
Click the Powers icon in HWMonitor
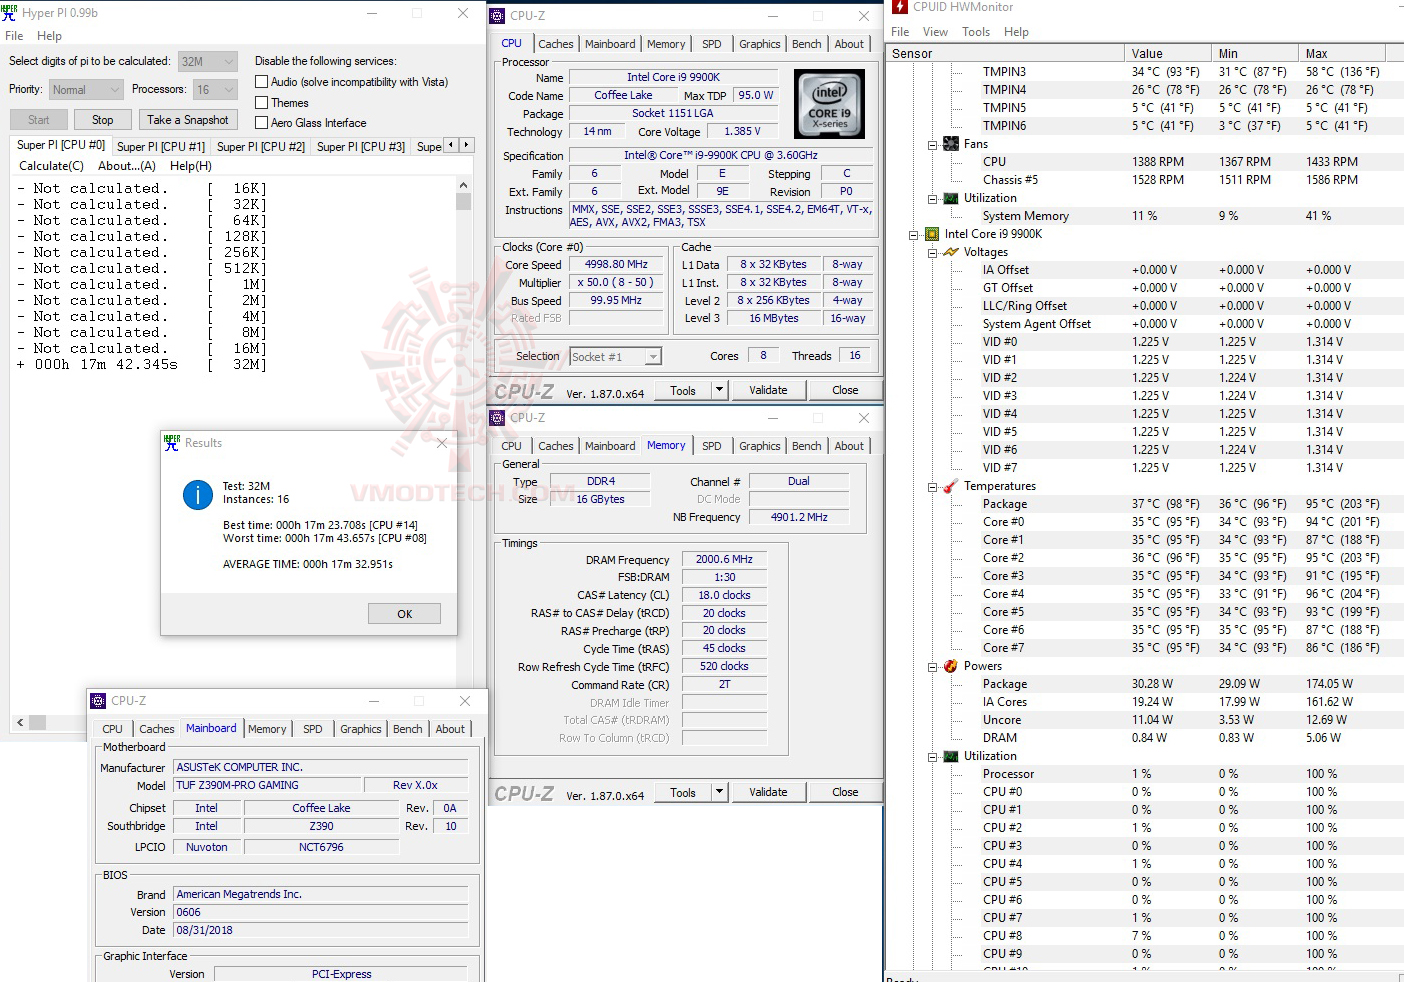click(x=950, y=665)
